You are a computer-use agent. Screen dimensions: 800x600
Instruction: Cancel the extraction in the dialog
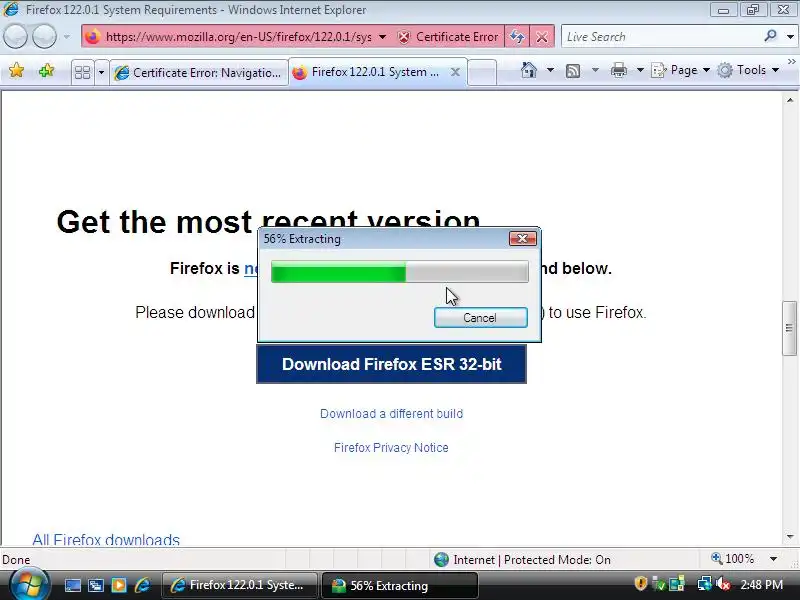click(480, 317)
